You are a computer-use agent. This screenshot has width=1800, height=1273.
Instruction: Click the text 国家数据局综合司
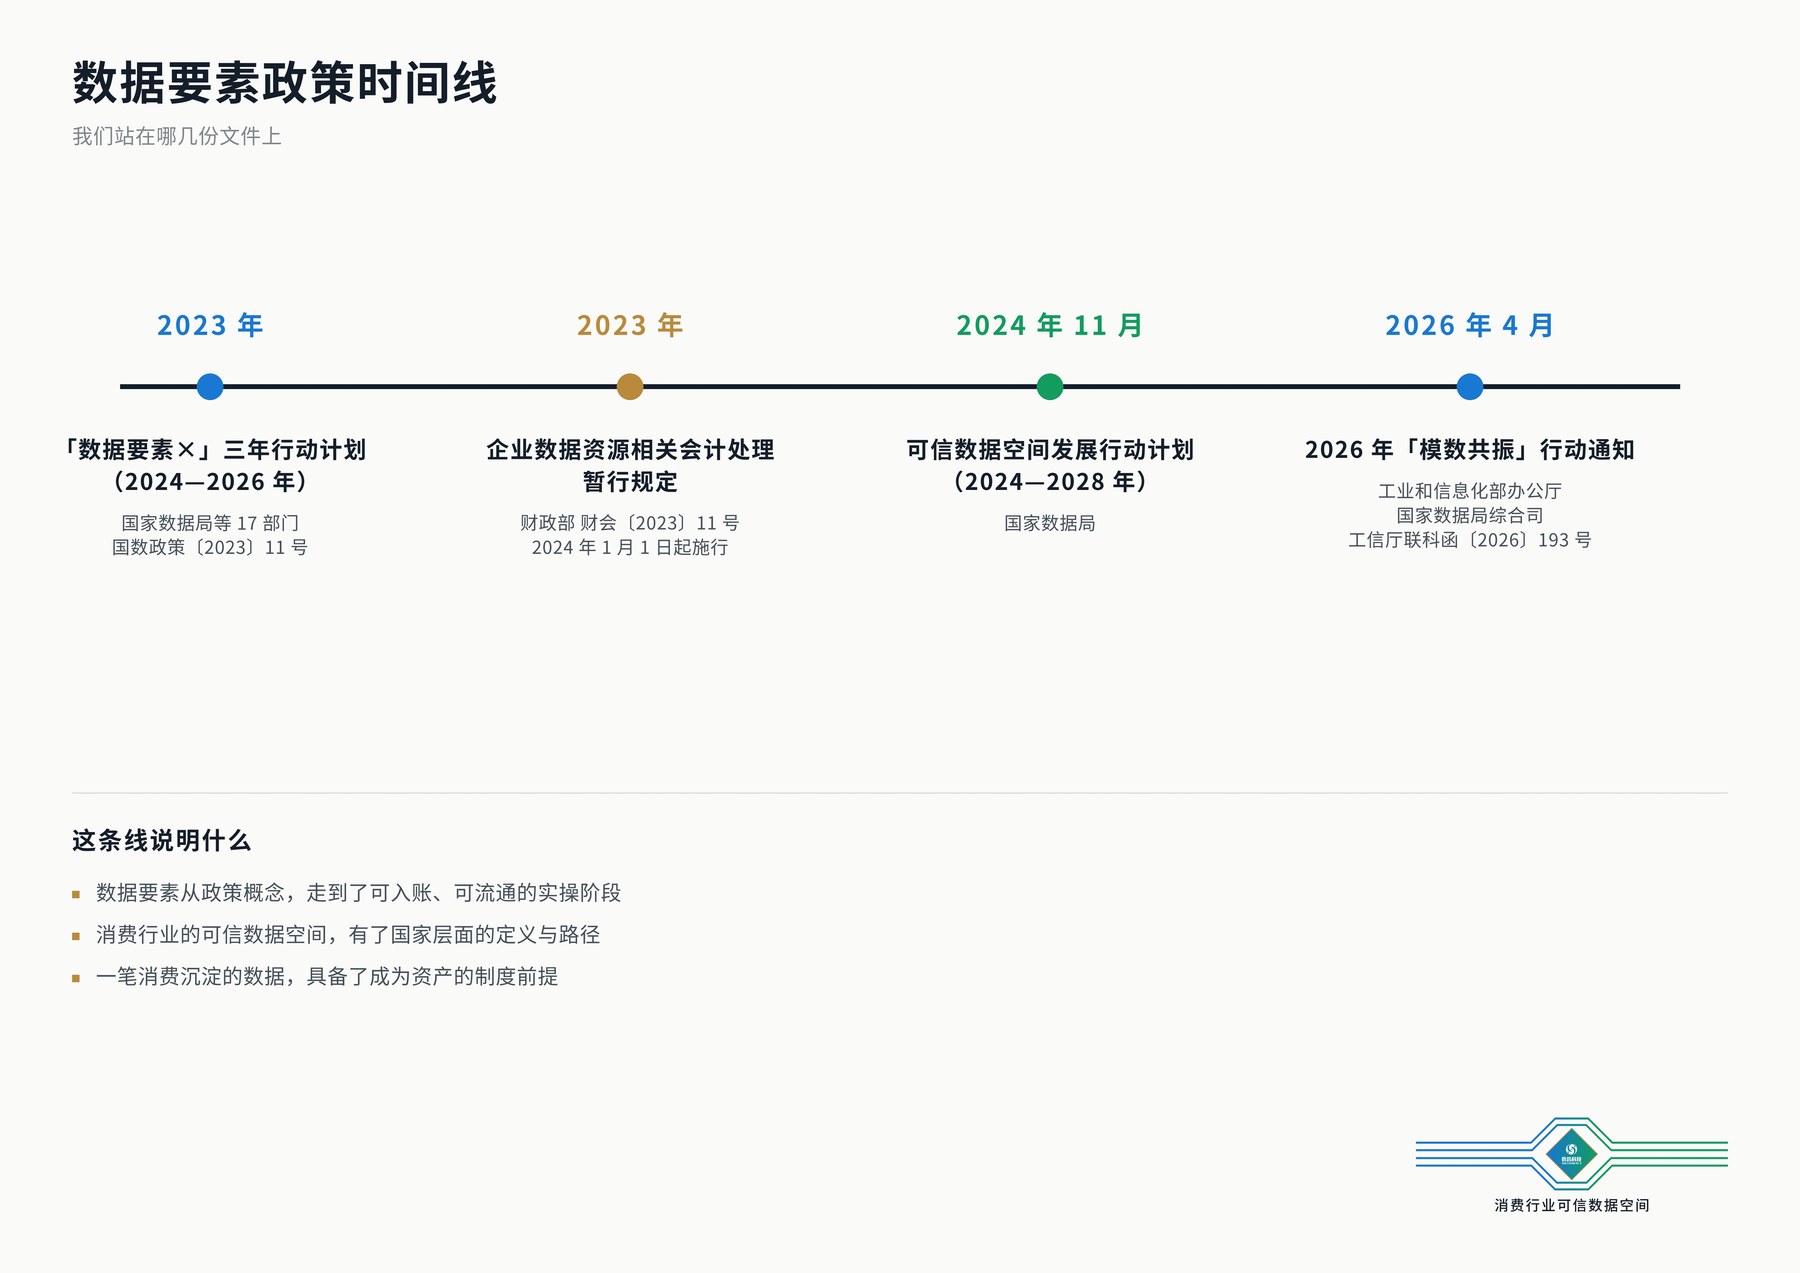click(x=1470, y=515)
